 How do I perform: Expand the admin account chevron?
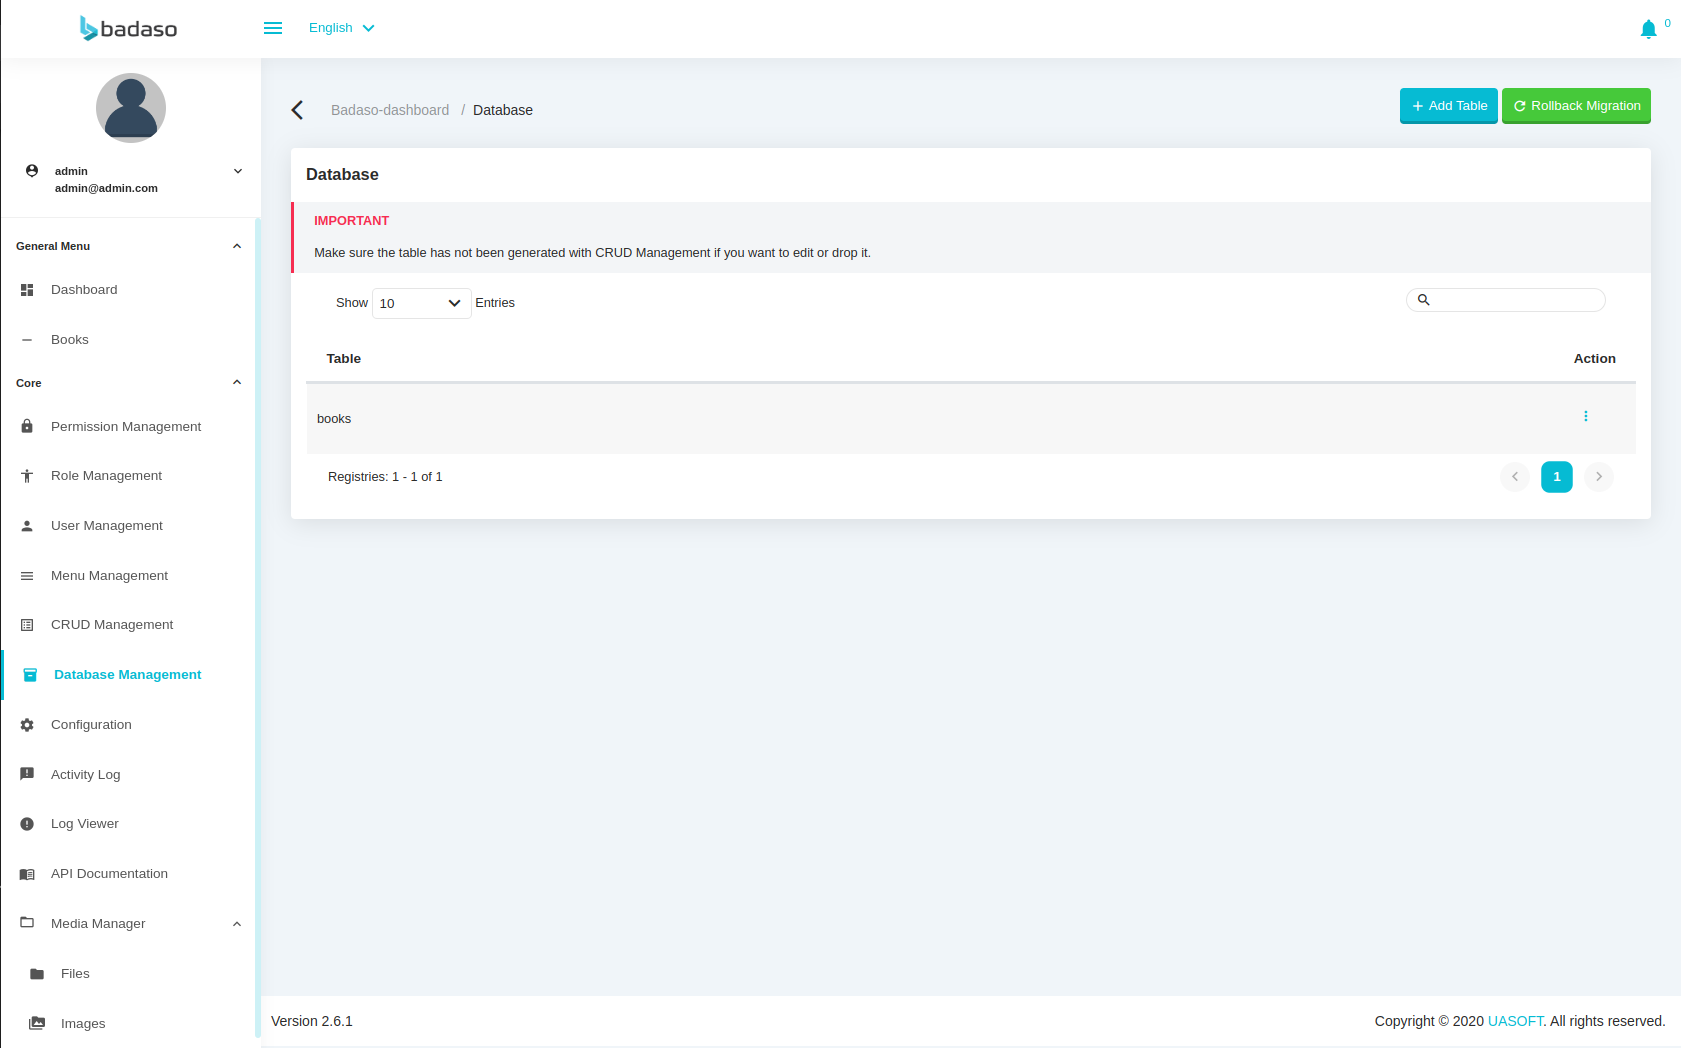[238, 171]
